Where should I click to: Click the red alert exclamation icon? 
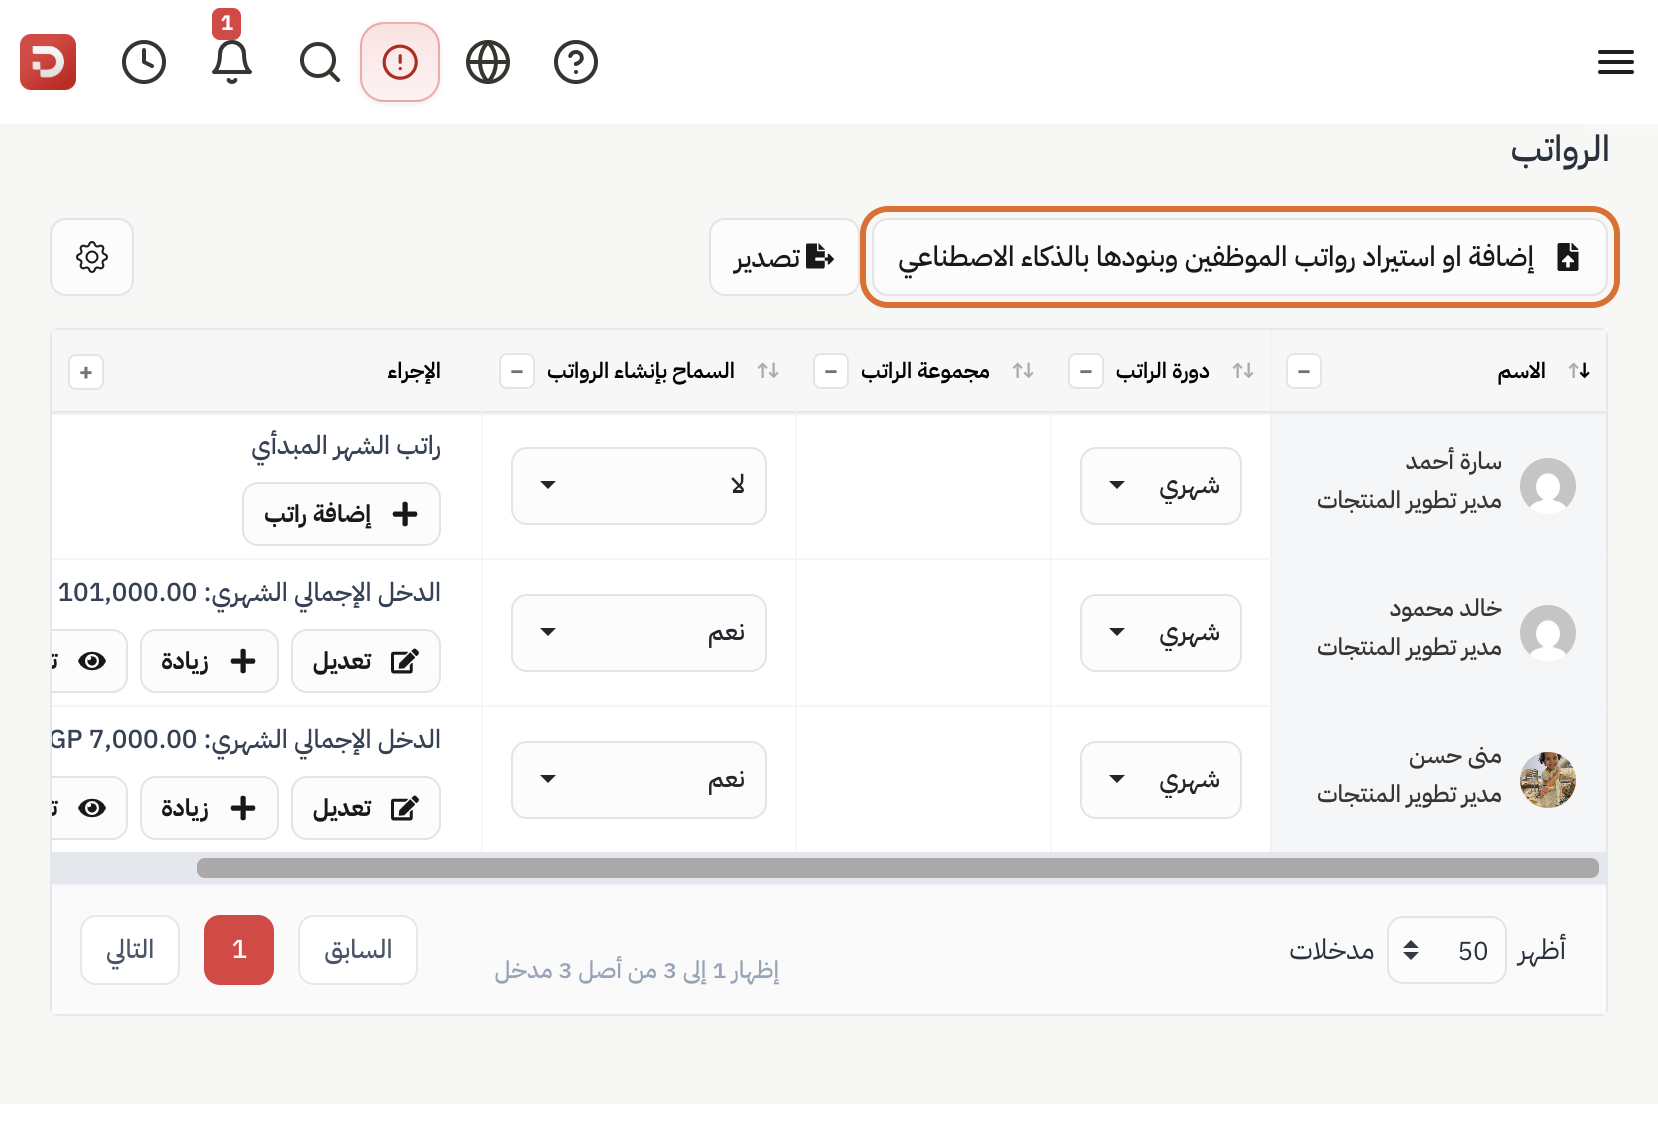[400, 62]
